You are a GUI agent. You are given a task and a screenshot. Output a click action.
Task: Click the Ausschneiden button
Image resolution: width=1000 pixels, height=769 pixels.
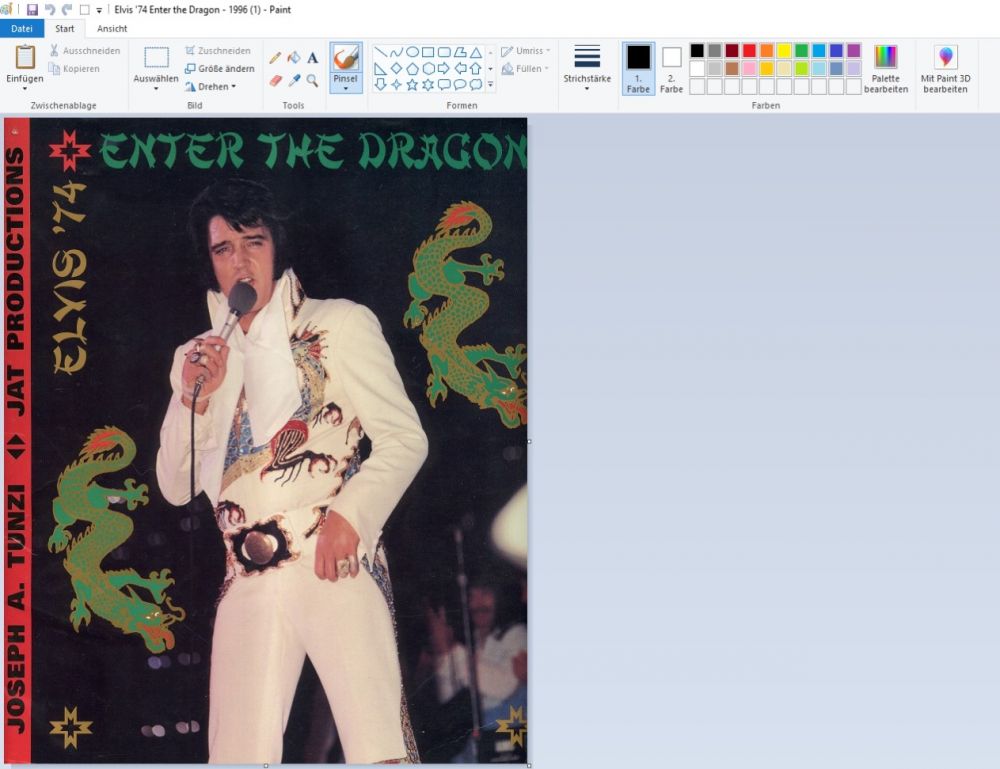[85, 51]
